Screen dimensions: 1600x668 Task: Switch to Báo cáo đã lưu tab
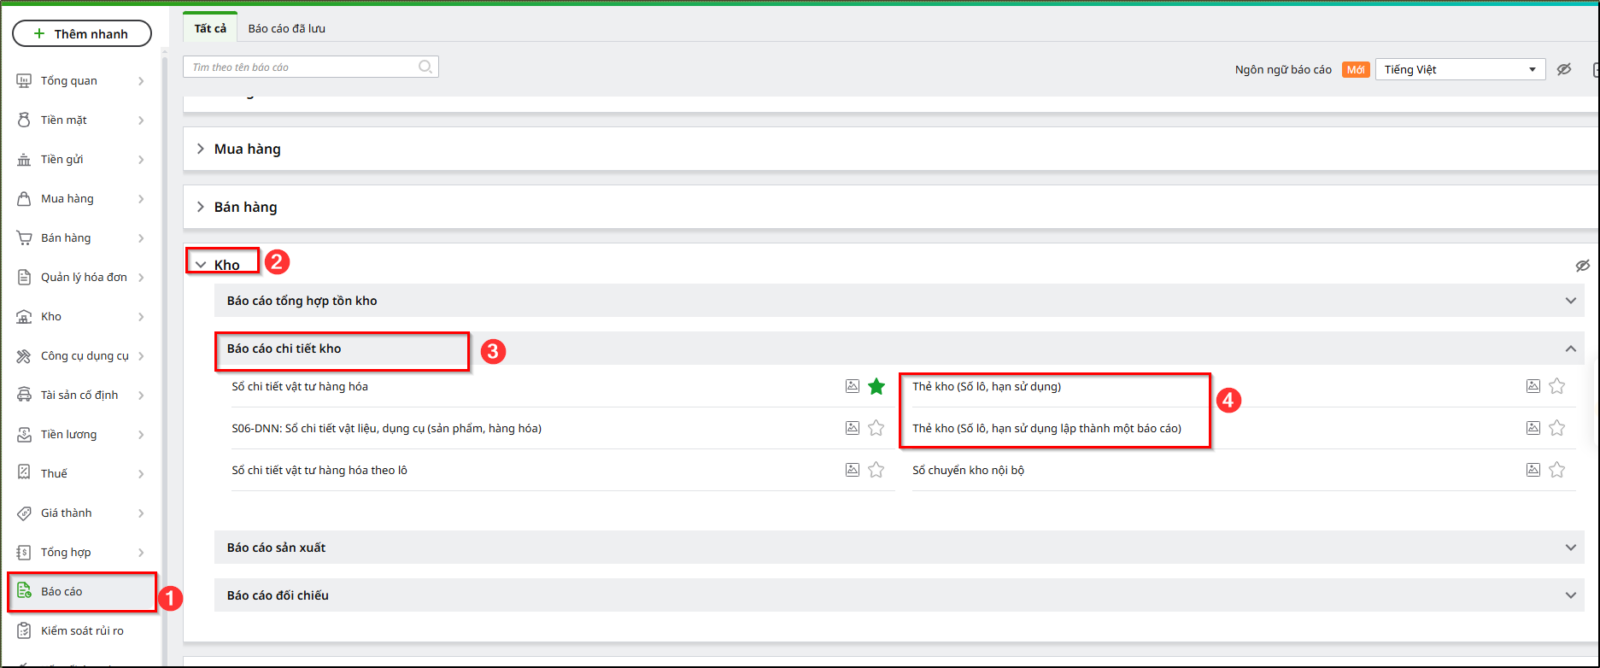[286, 29]
